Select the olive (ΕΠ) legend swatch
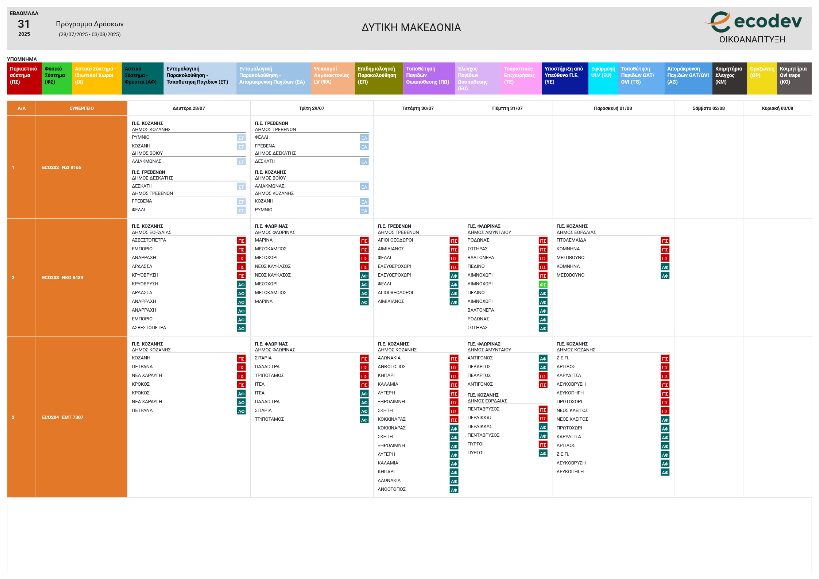 [x=379, y=78]
